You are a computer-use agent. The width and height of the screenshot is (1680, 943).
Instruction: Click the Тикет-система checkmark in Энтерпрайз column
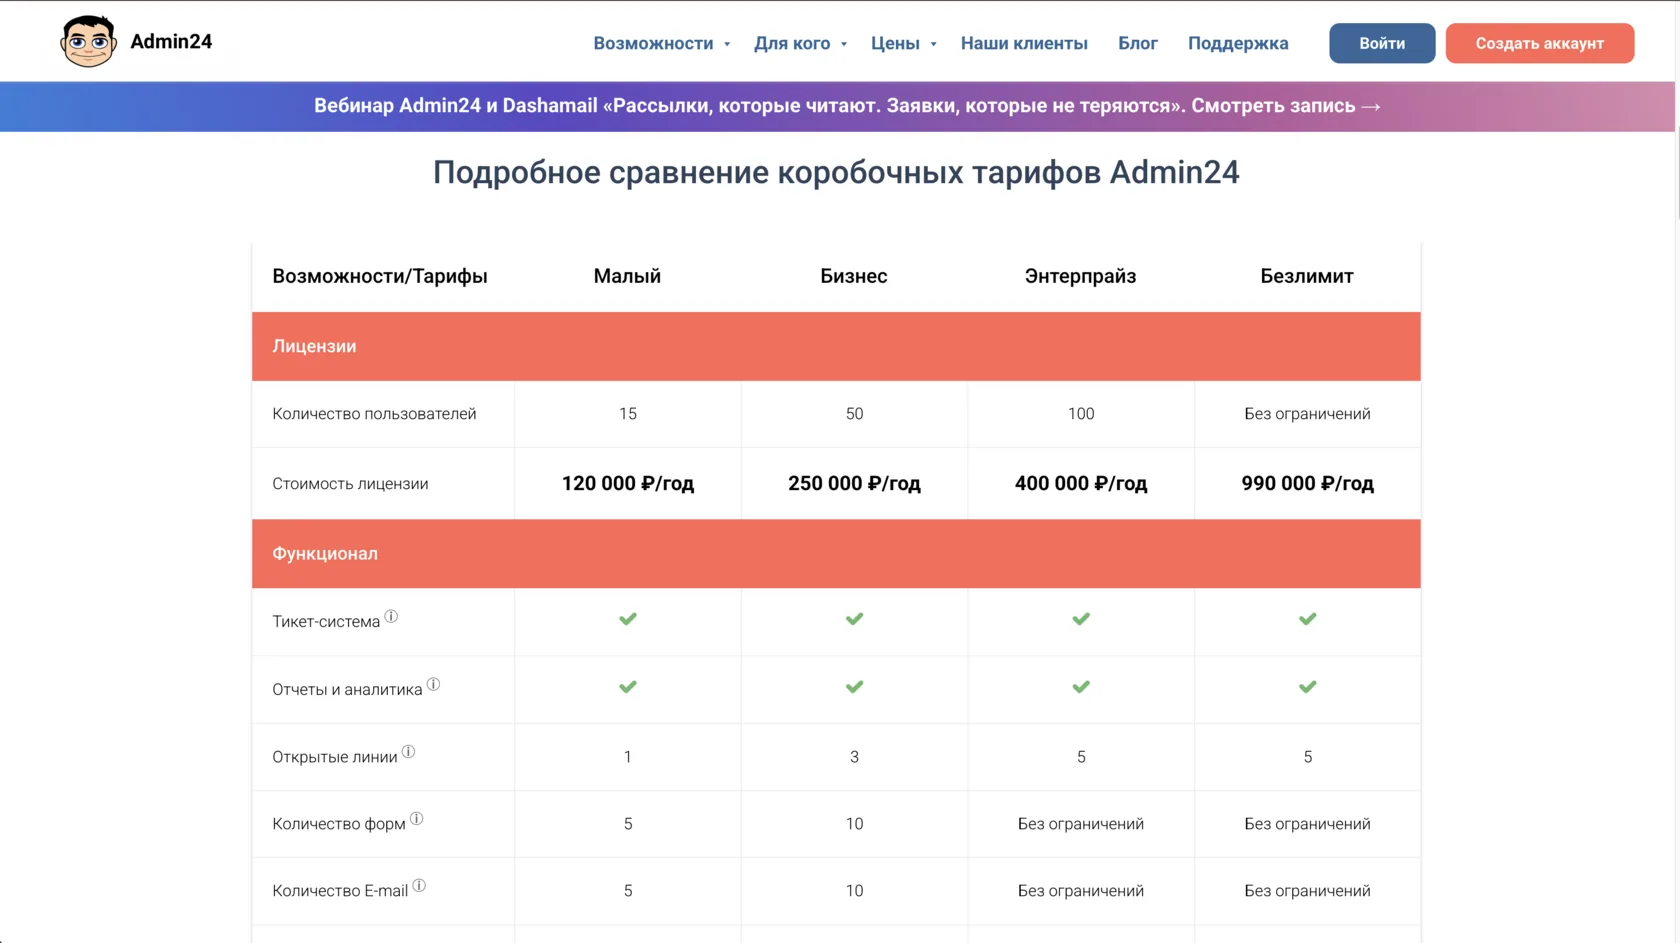[x=1081, y=619]
